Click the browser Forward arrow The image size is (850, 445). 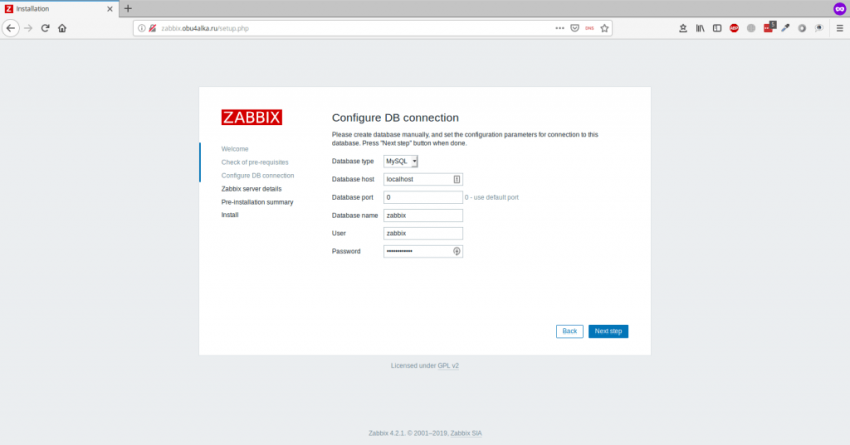click(28, 28)
